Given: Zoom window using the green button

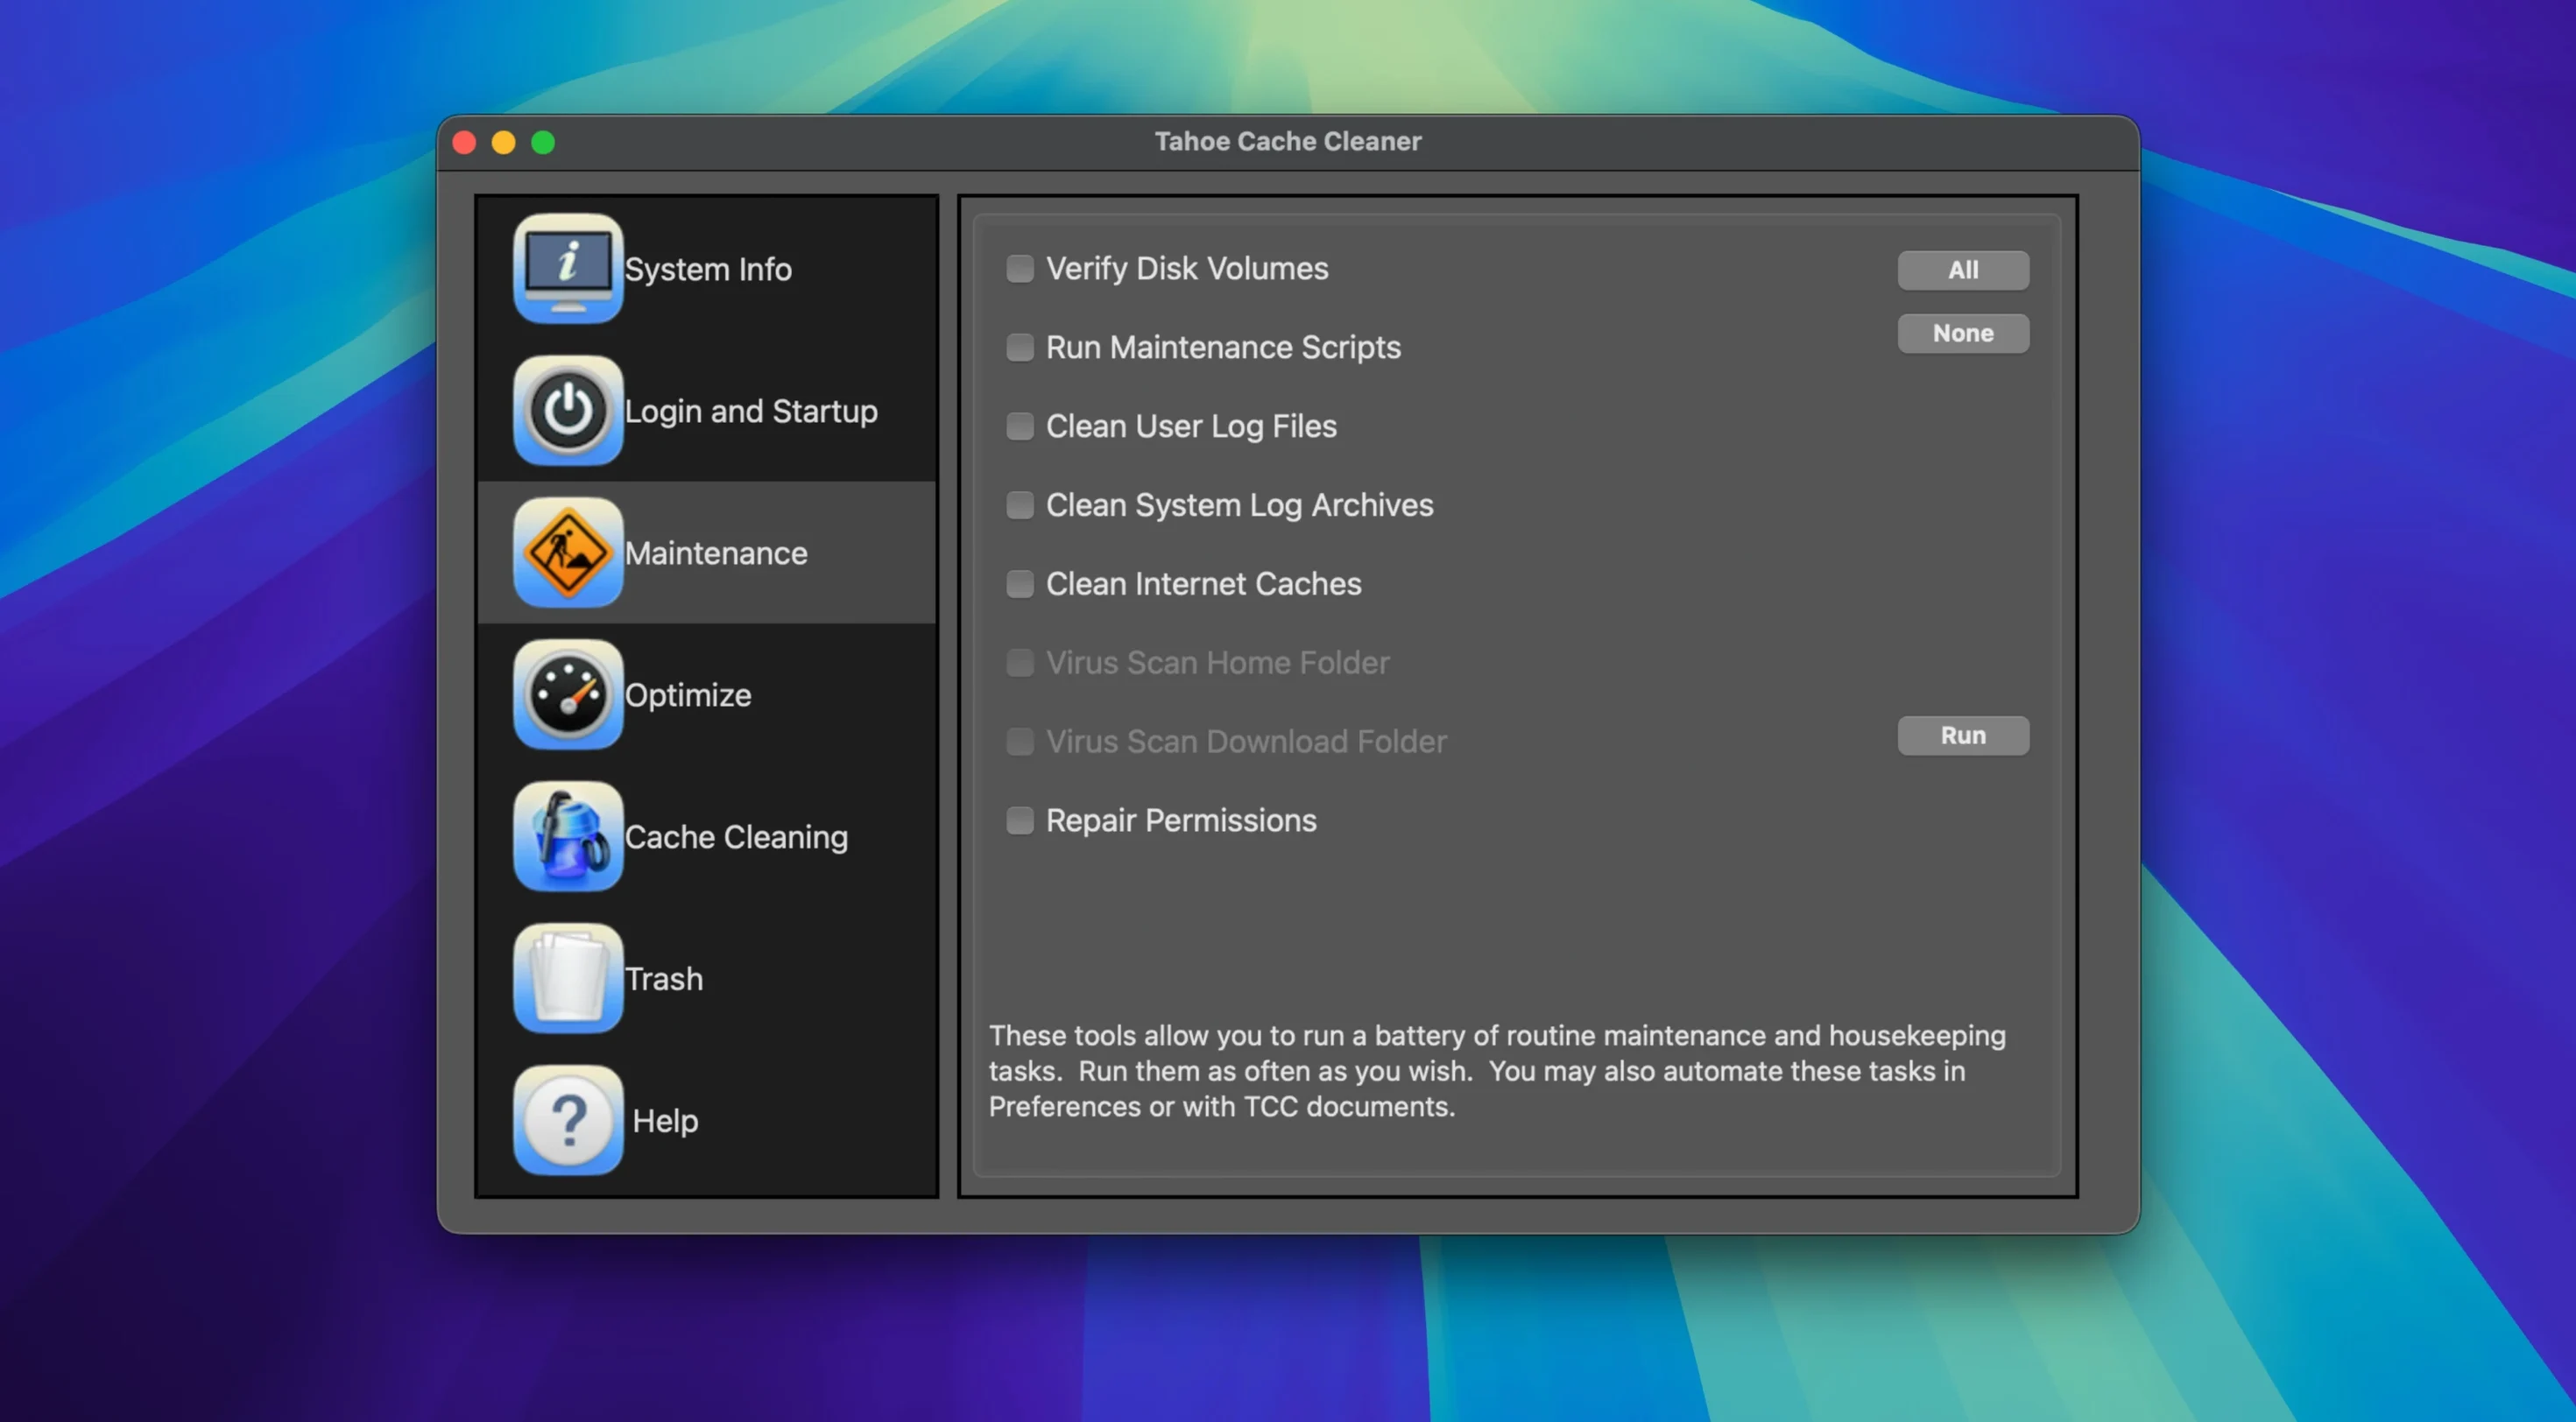Looking at the screenshot, I should (543, 142).
